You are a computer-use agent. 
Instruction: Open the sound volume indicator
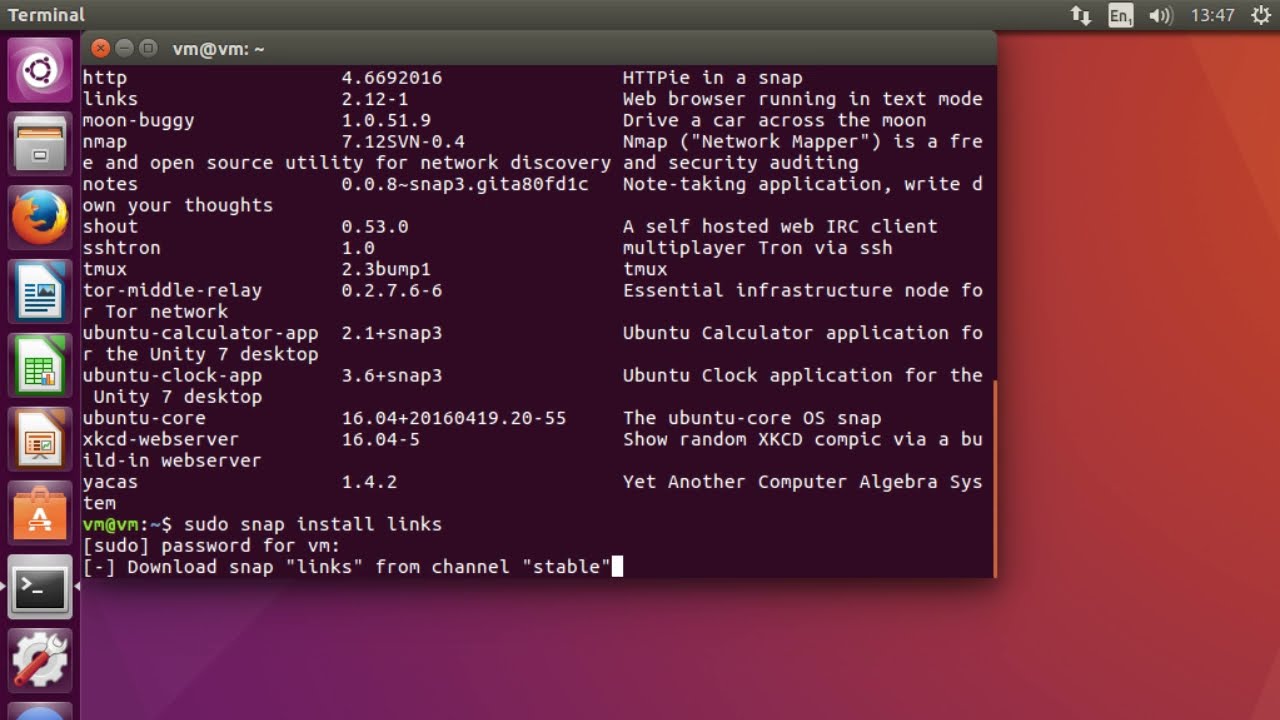click(1160, 15)
